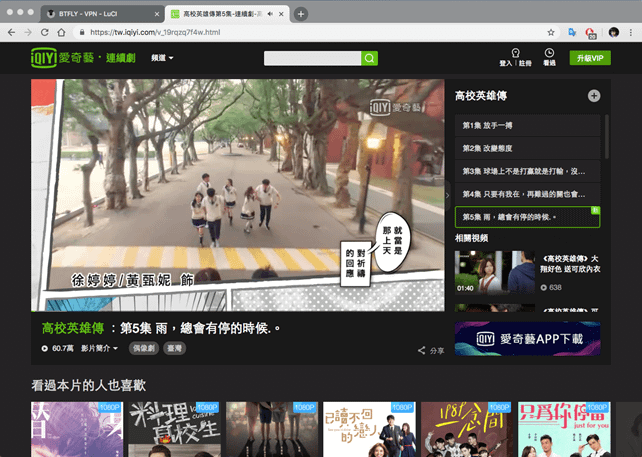
Task: Click 高校英雄傳 green title link below video
Action: pos(73,328)
